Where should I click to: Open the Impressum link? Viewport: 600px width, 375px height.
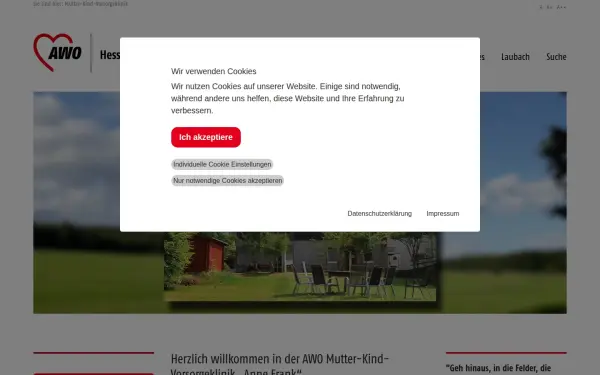click(x=443, y=214)
